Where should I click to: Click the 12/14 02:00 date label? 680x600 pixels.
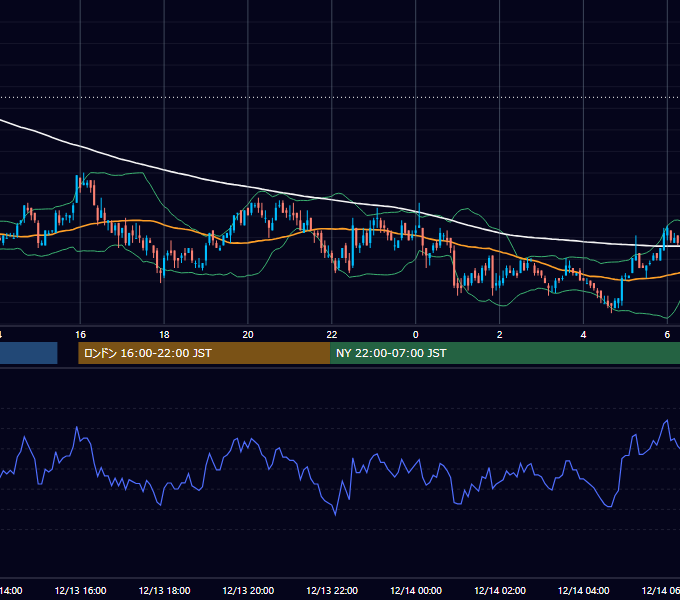tap(500, 590)
